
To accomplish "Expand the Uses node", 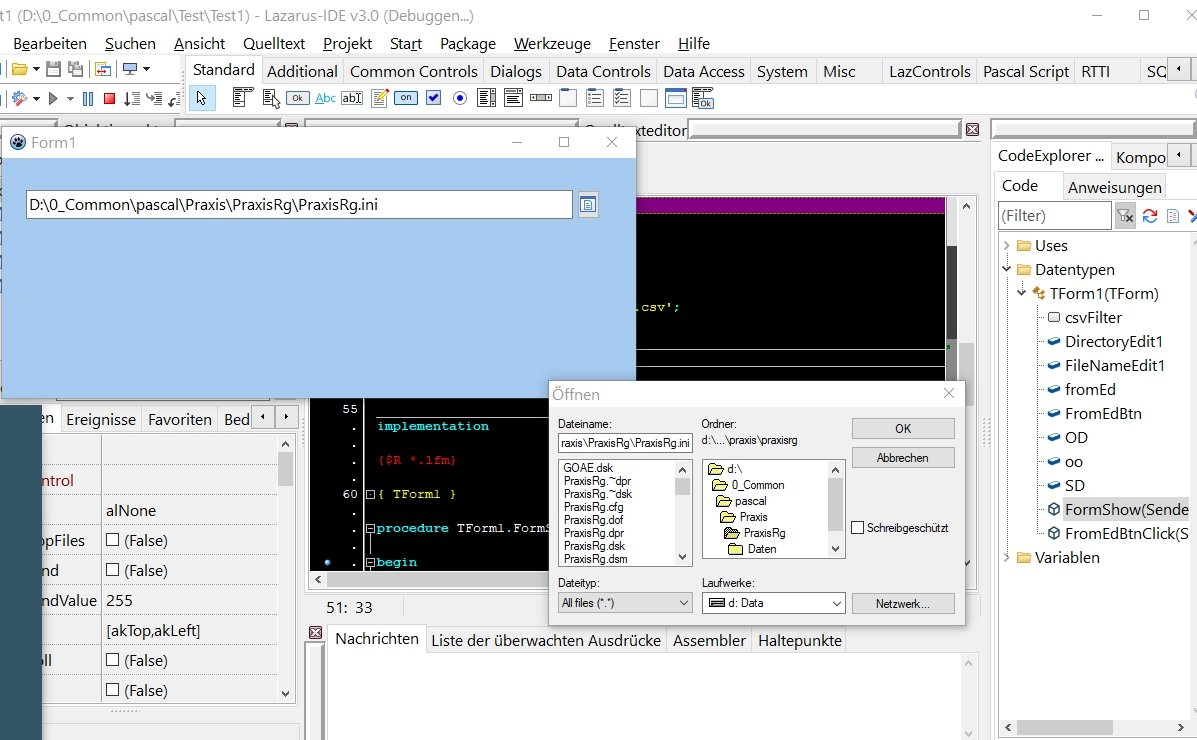I will tap(1006, 245).
